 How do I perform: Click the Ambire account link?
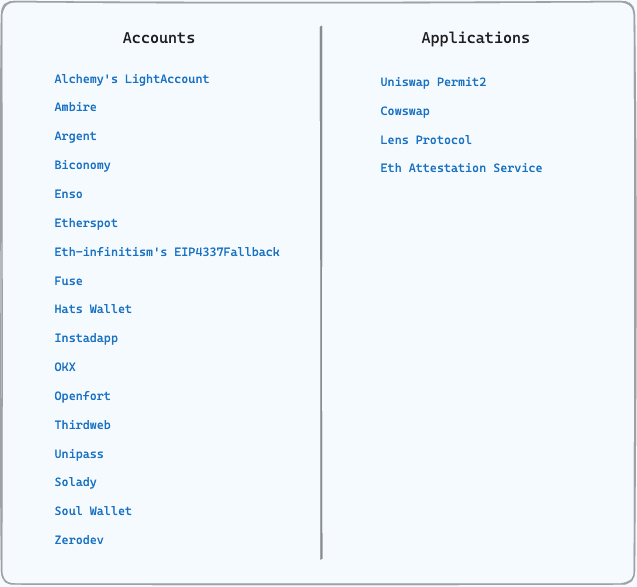75,107
